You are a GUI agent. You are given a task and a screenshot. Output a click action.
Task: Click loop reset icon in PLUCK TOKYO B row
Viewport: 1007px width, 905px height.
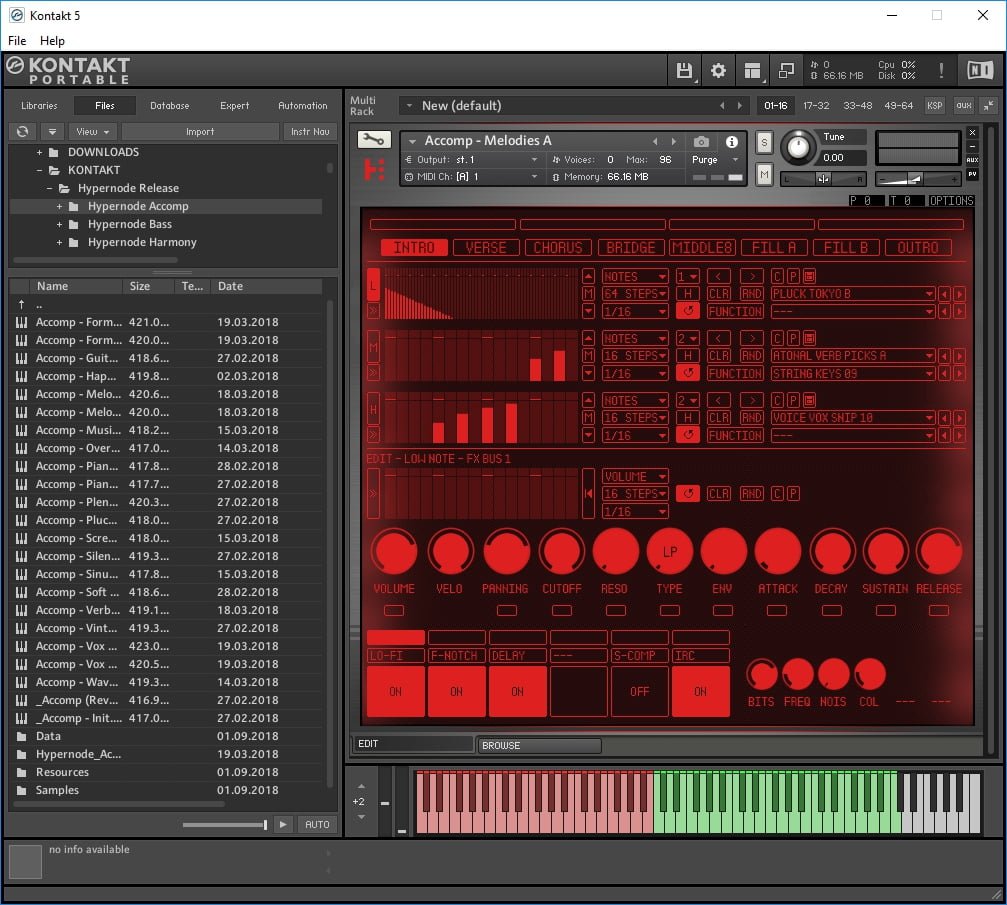pos(688,311)
